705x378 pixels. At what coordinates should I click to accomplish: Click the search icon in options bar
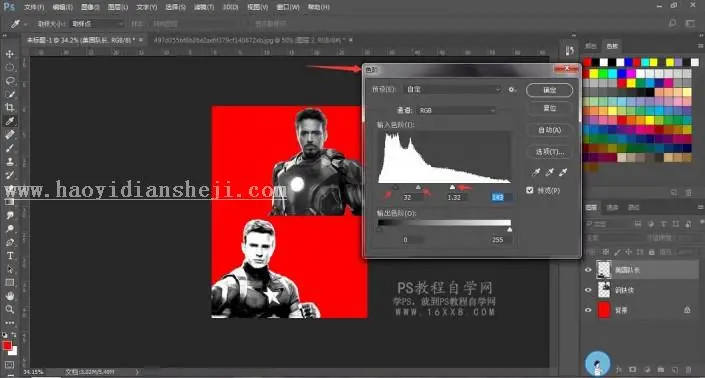673,23
